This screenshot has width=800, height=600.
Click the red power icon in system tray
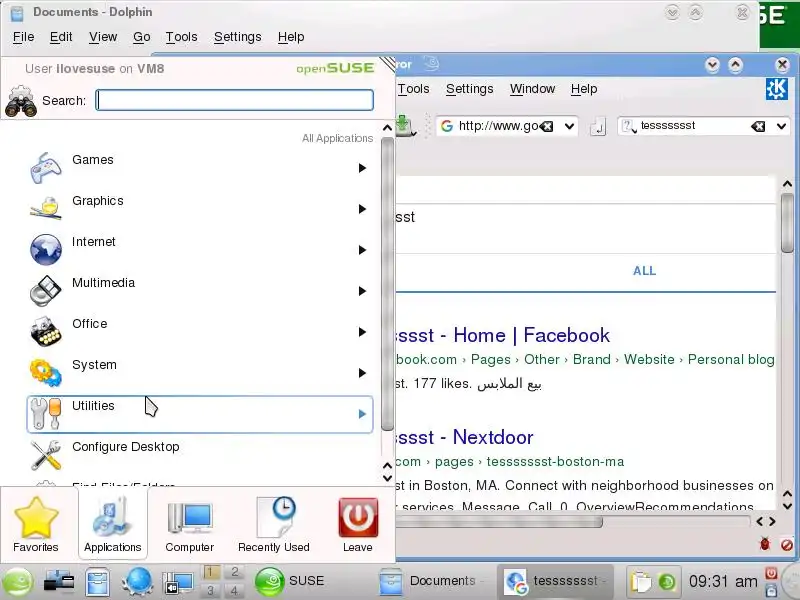[771, 573]
